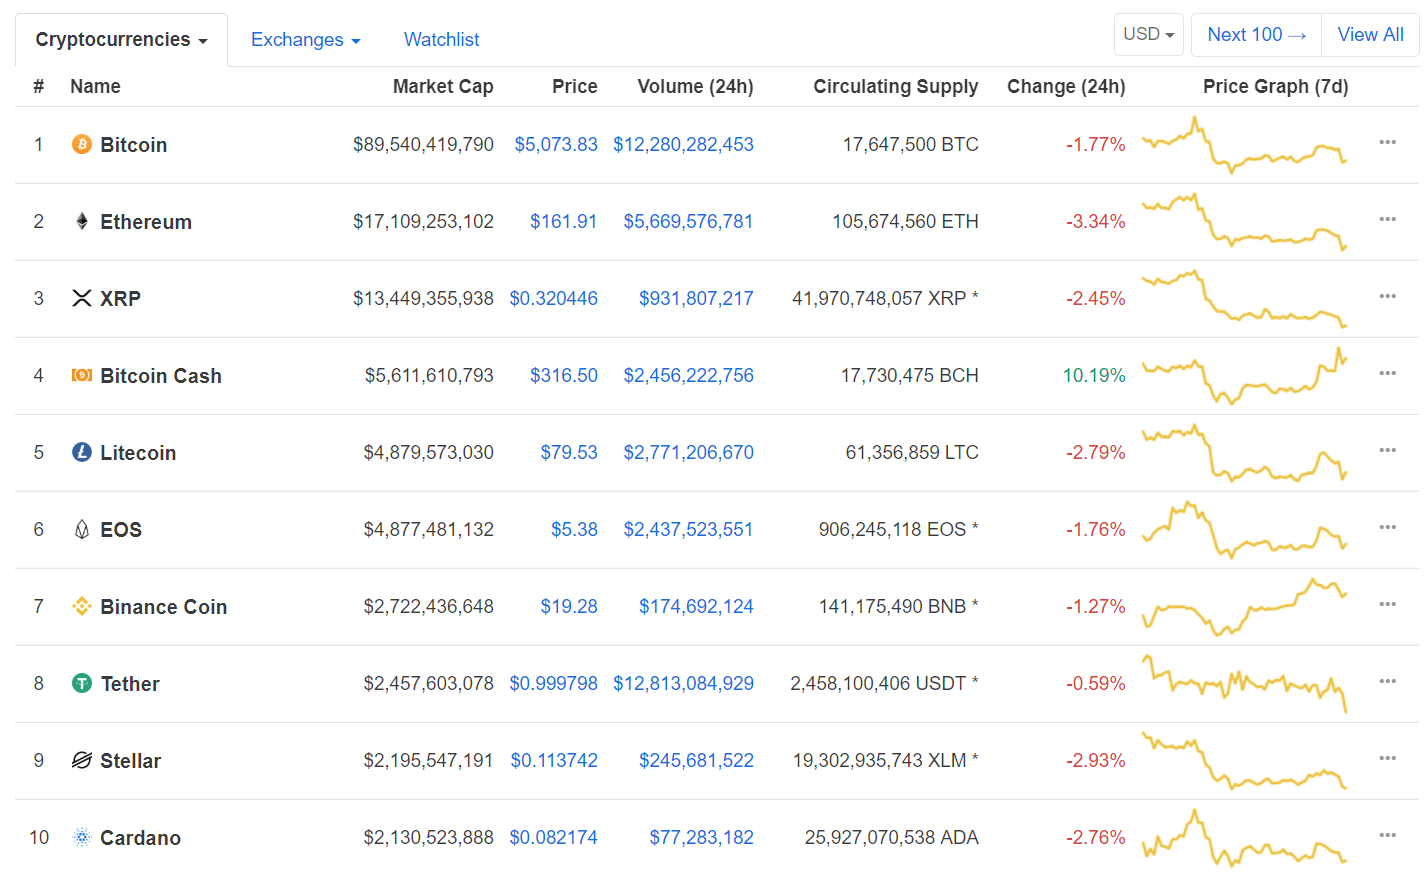Open the more options menu for EOS
The width and height of the screenshot is (1427, 872).
(1387, 527)
